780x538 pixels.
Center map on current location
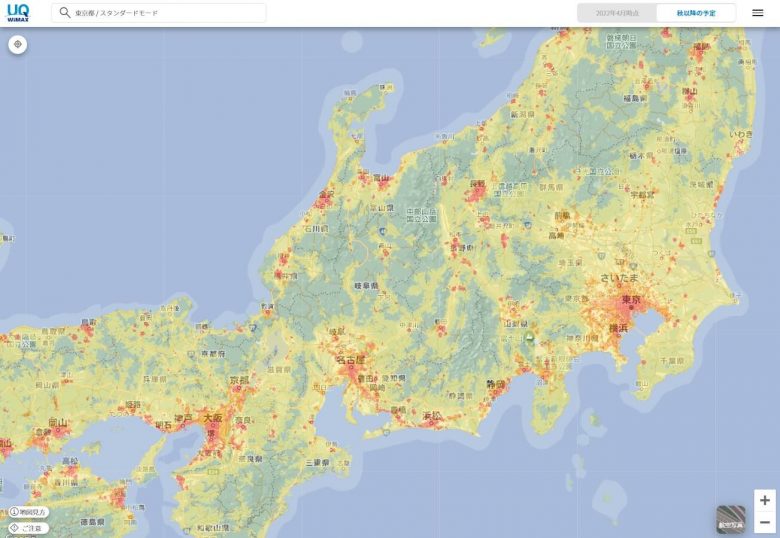[18, 44]
